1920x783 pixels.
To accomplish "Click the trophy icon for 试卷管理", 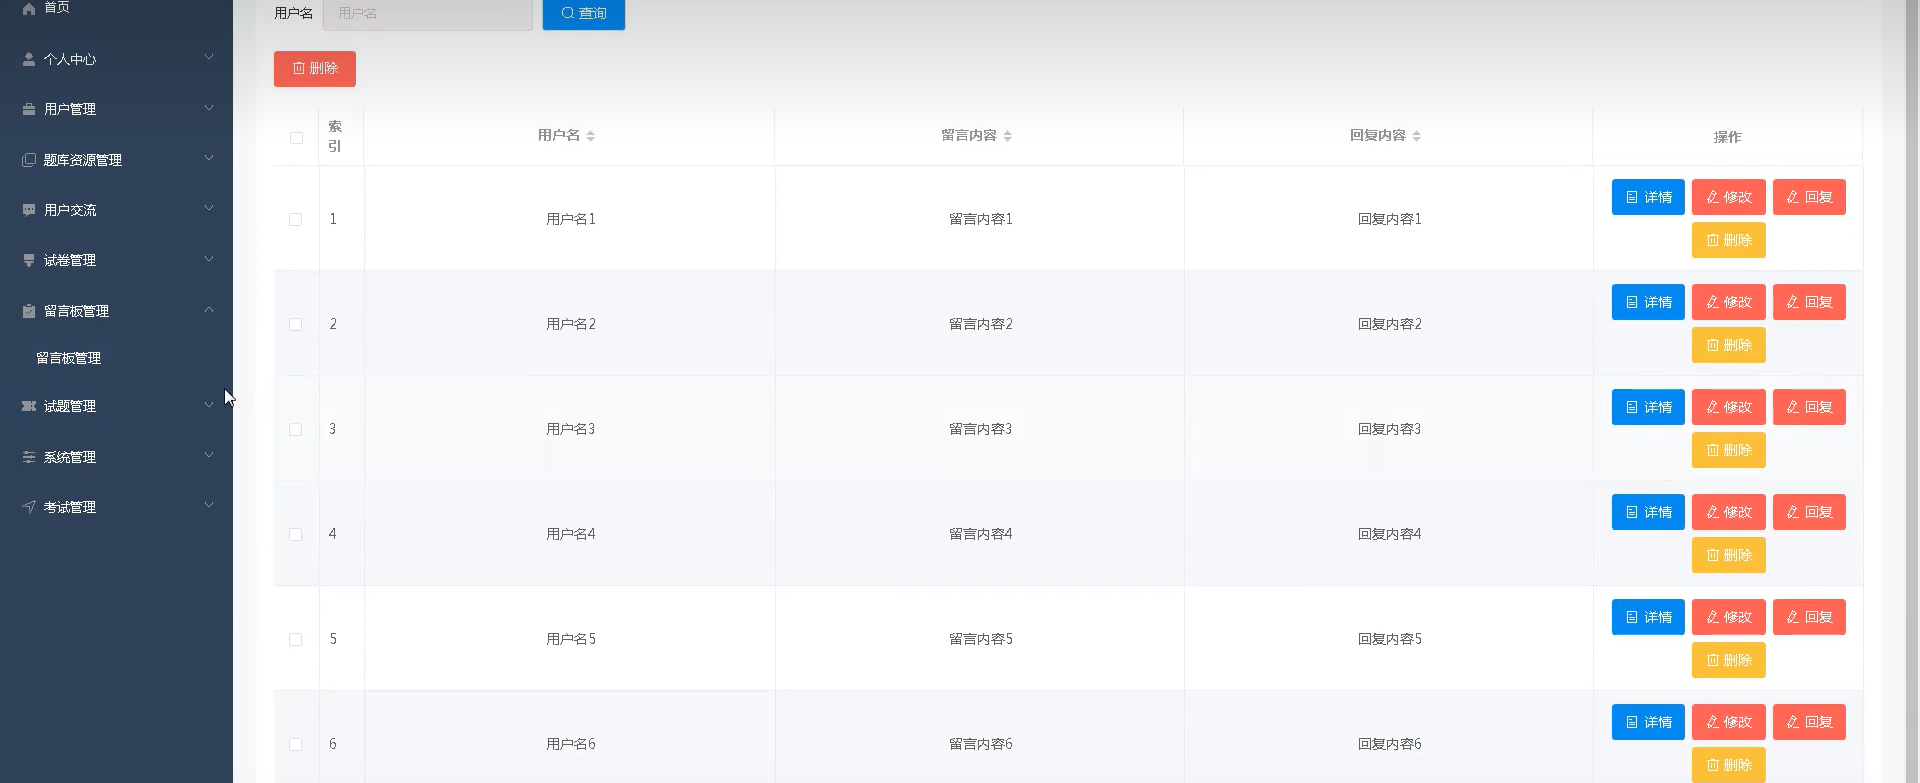I will tap(29, 260).
